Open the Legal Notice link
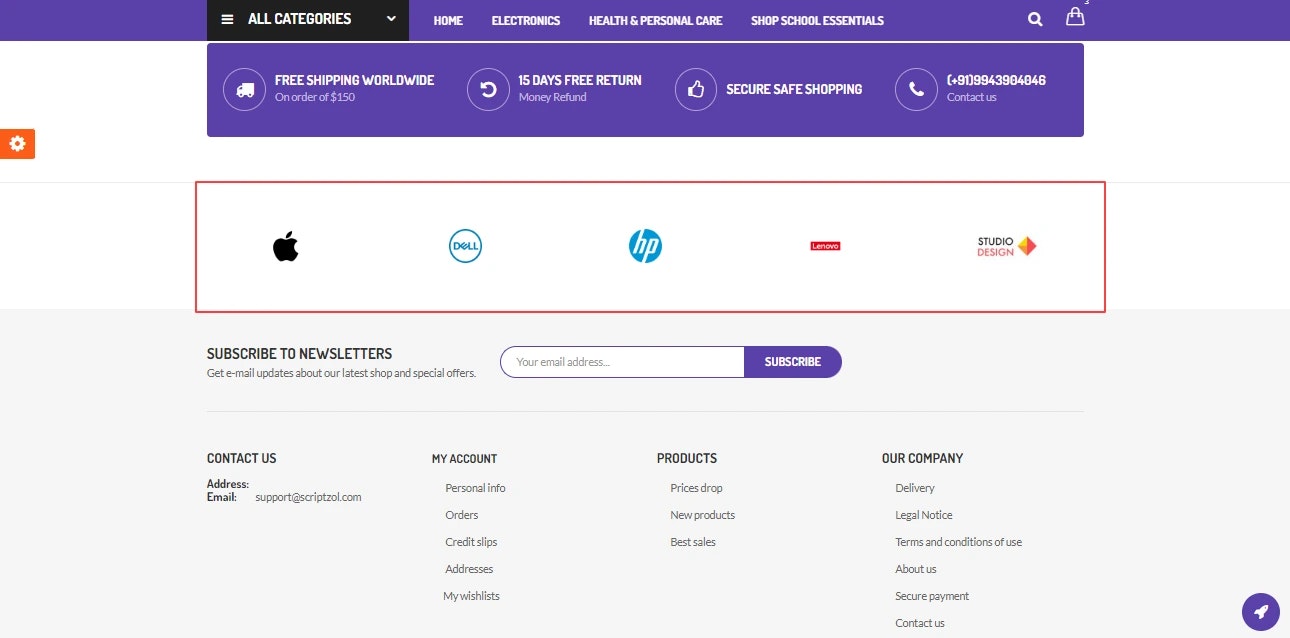The height and width of the screenshot is (638, 1290). [924, 515]
